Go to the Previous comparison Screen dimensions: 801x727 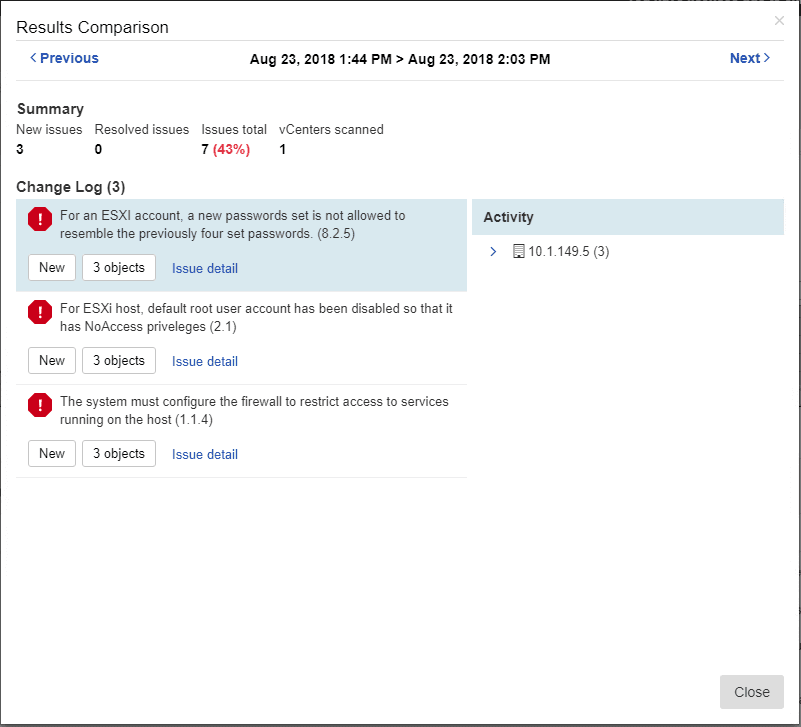(64, 58)
